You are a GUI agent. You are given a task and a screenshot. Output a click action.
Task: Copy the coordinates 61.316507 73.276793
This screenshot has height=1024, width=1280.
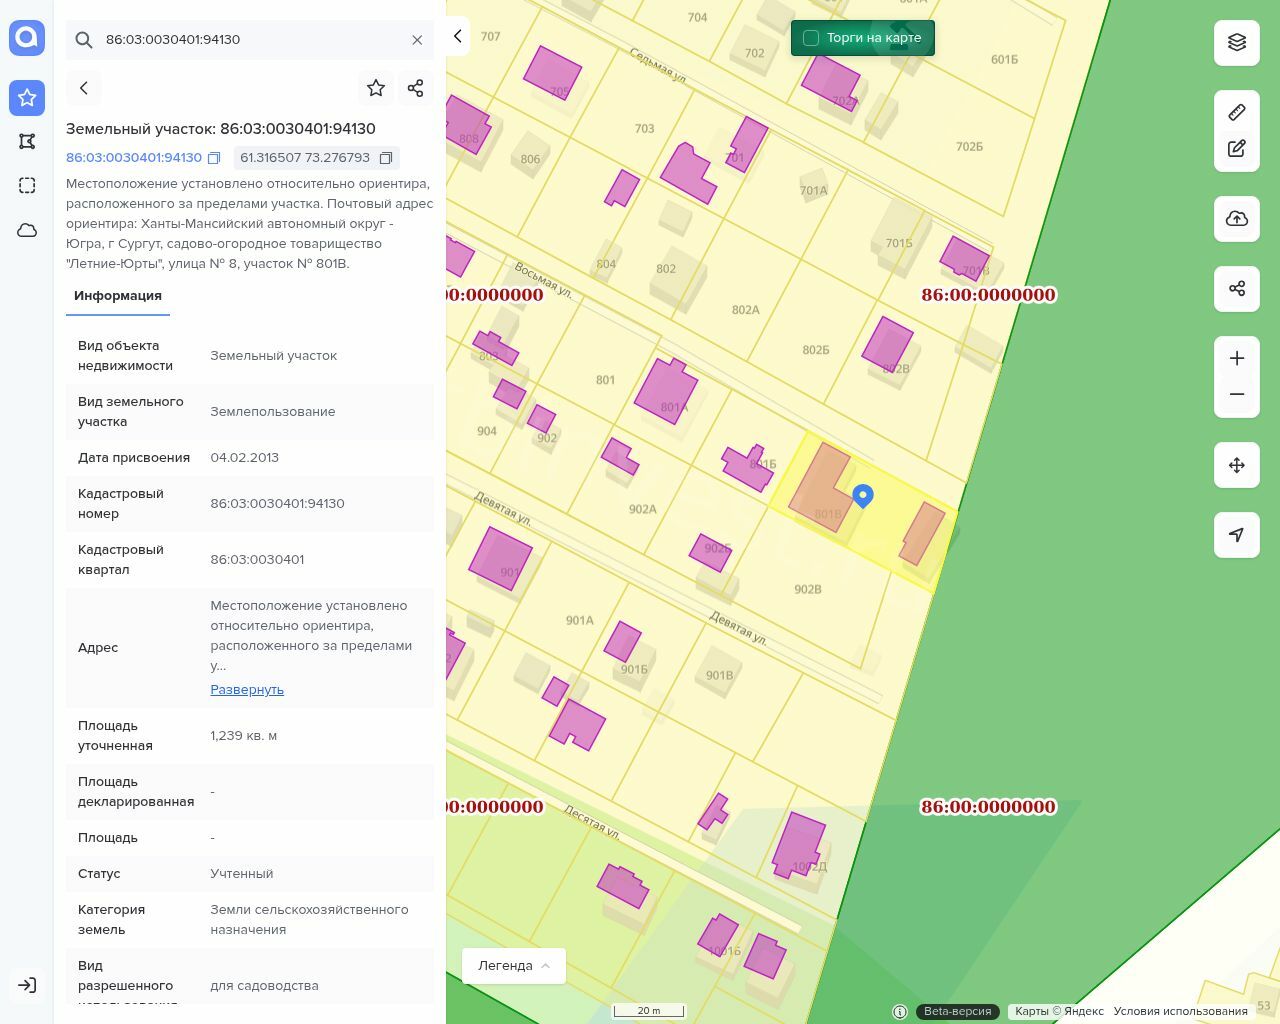click(386, 158)
